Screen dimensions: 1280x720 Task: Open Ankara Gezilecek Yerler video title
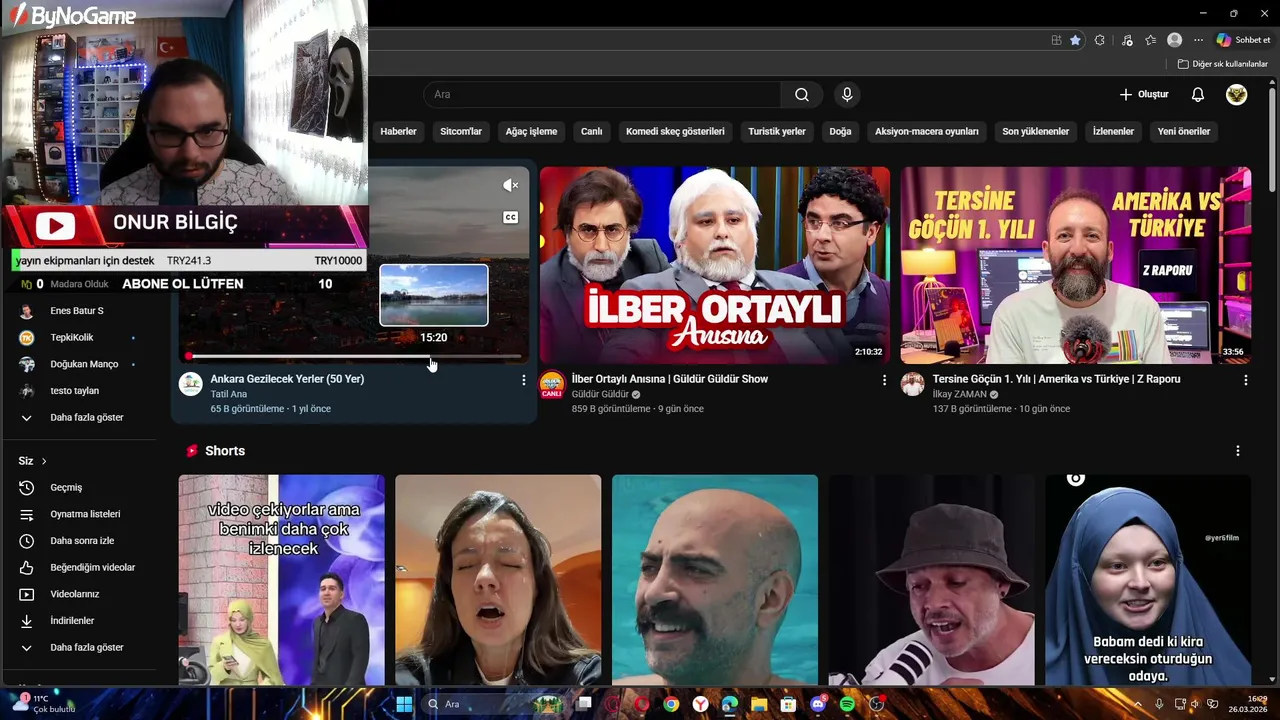287,379
